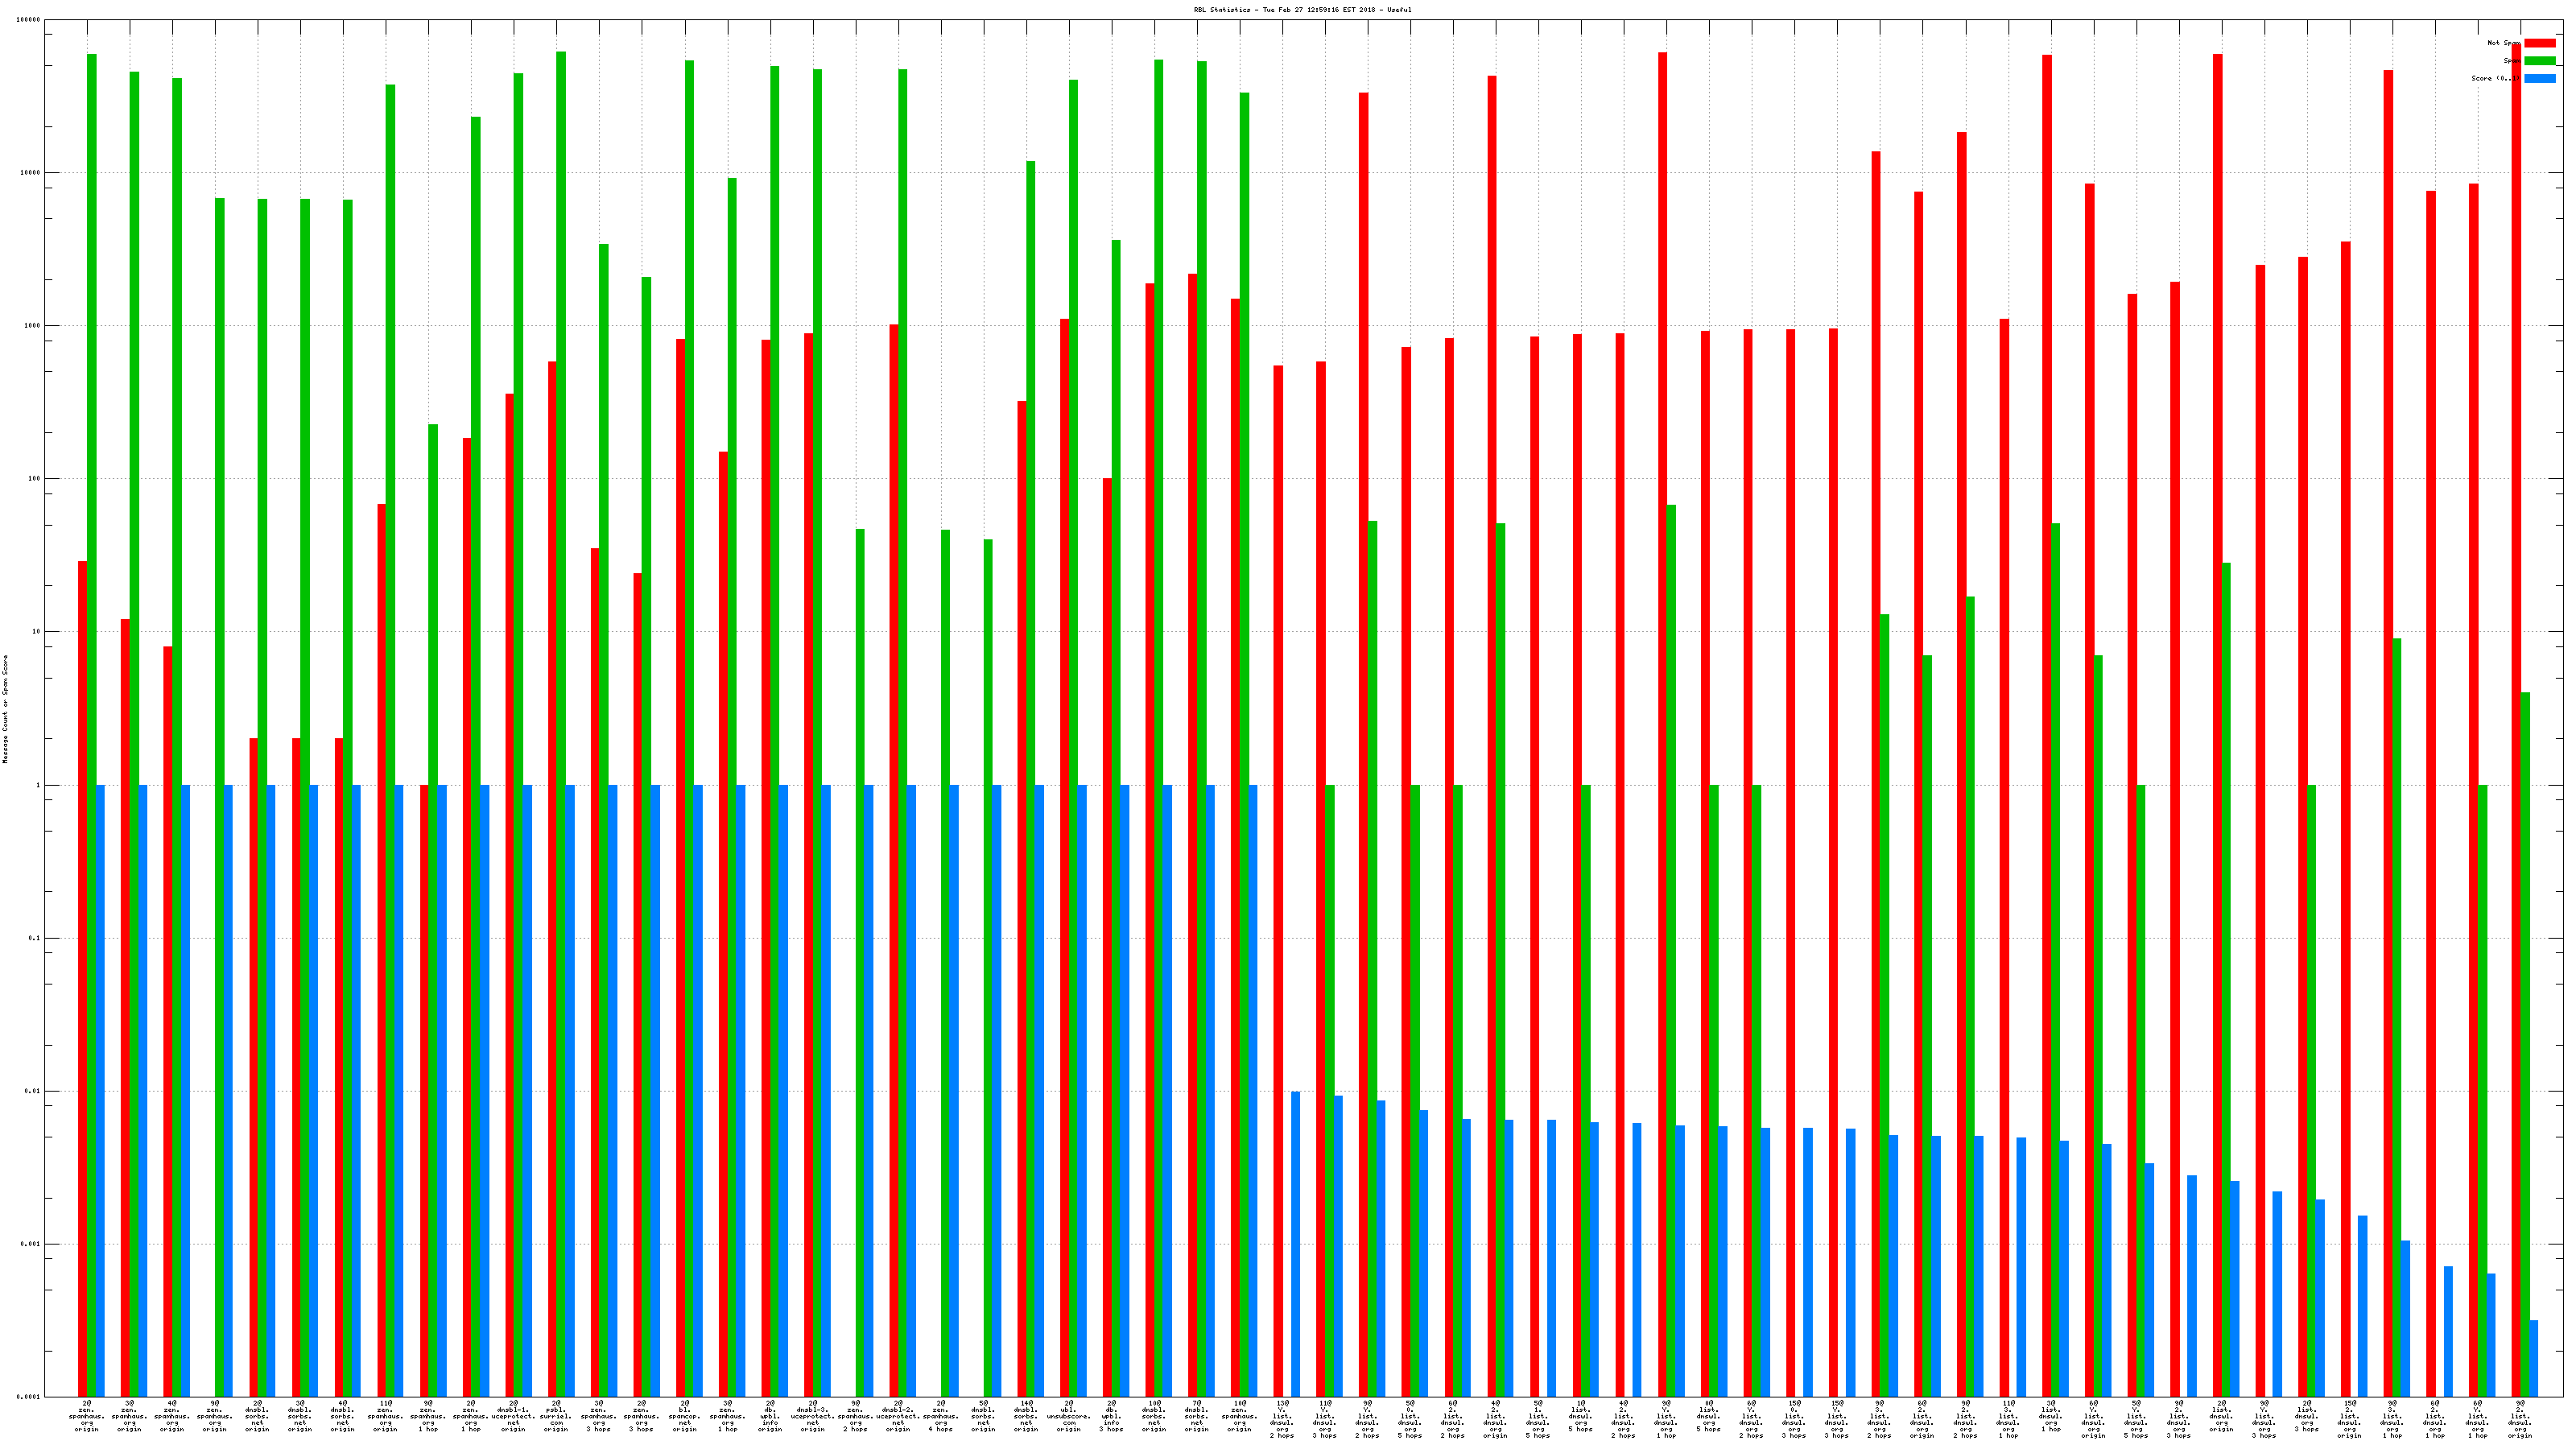Click the Message Count or Spam Score axis label
Image resolution: width=2576 pixels, height=1449 pixels.
tap(5, 709)
